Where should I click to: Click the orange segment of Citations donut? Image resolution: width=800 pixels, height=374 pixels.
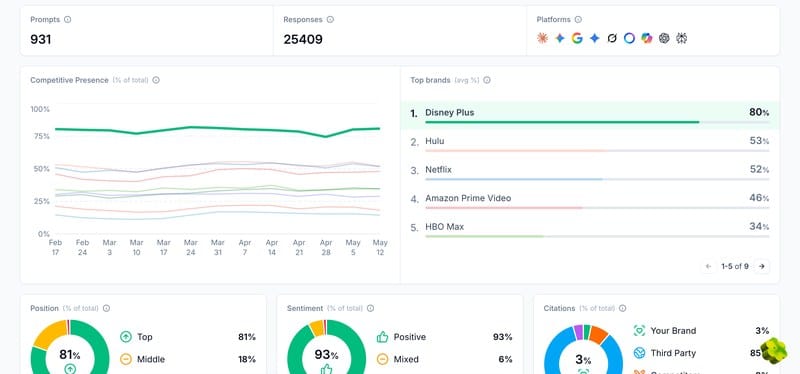click(x=599, y=334)
